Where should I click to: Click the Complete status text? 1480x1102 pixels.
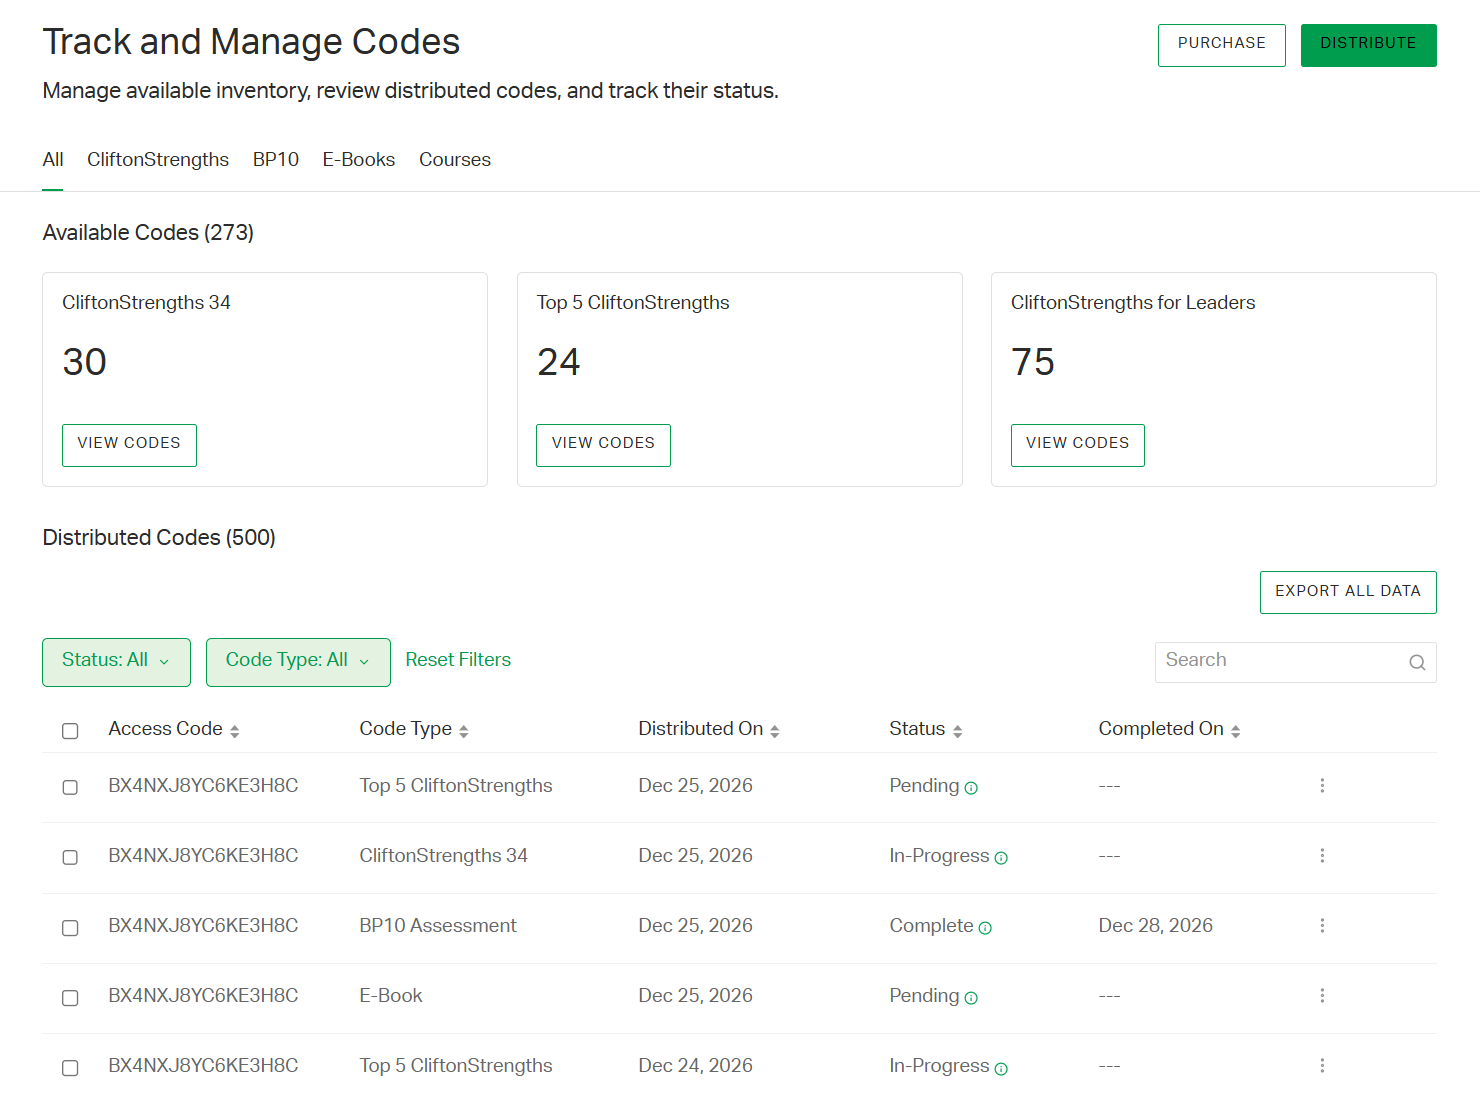tap(931, 926)
